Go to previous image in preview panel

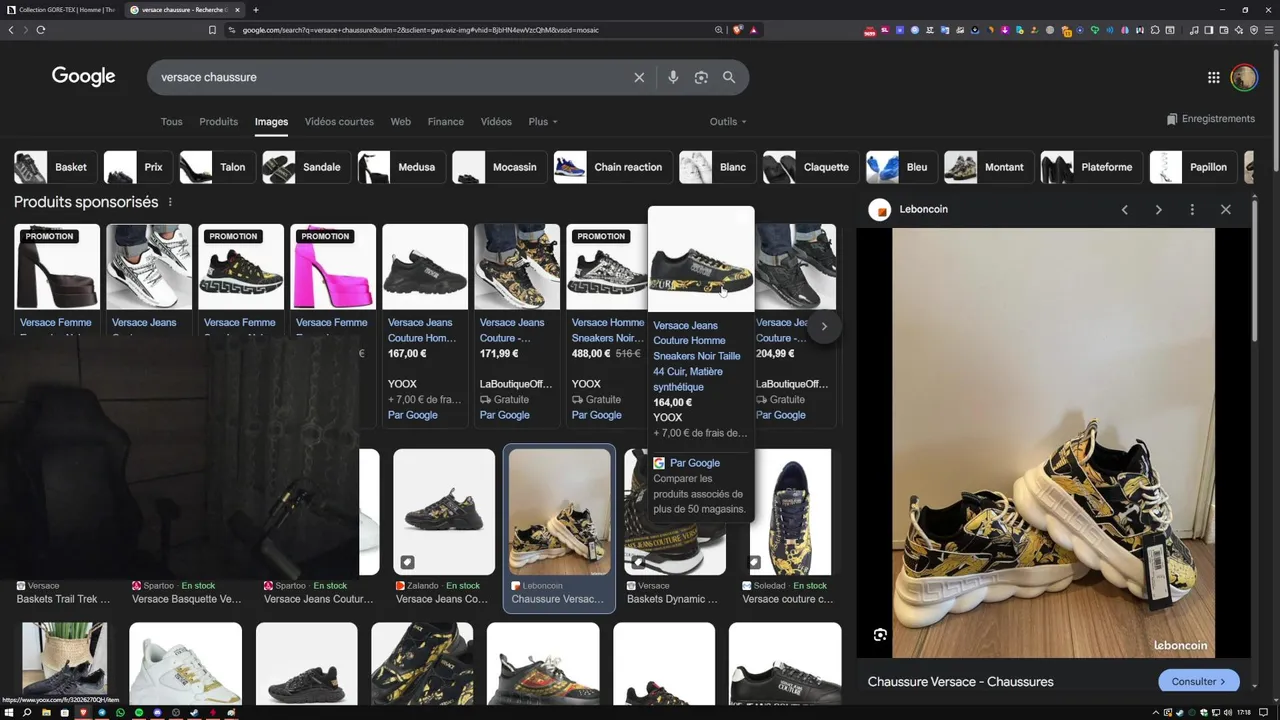[1125, 210]
